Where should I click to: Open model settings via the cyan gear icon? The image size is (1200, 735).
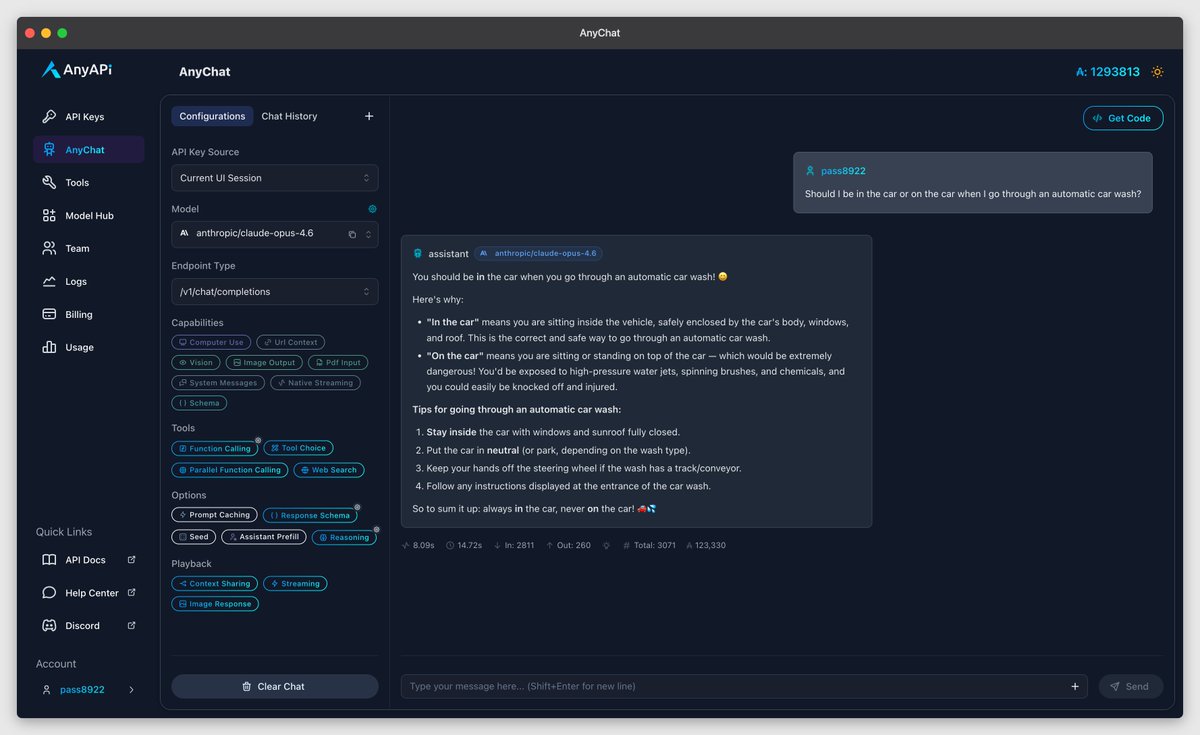(373, 209)
